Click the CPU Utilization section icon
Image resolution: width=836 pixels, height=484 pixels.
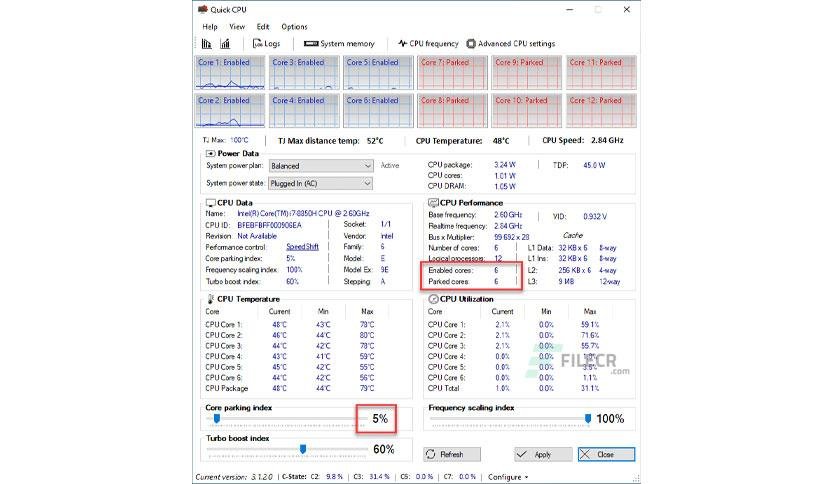433,299
